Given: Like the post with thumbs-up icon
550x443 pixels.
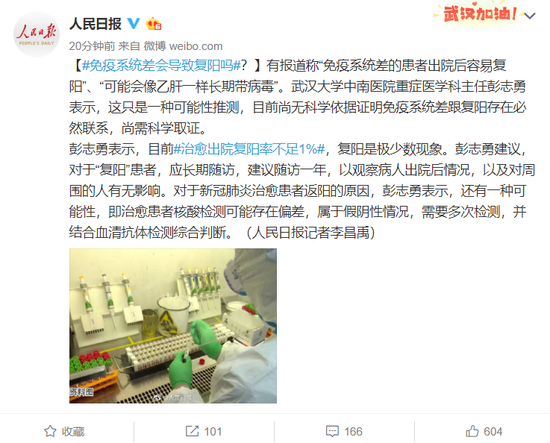Looking at the screenshot, I should [472, 431].
